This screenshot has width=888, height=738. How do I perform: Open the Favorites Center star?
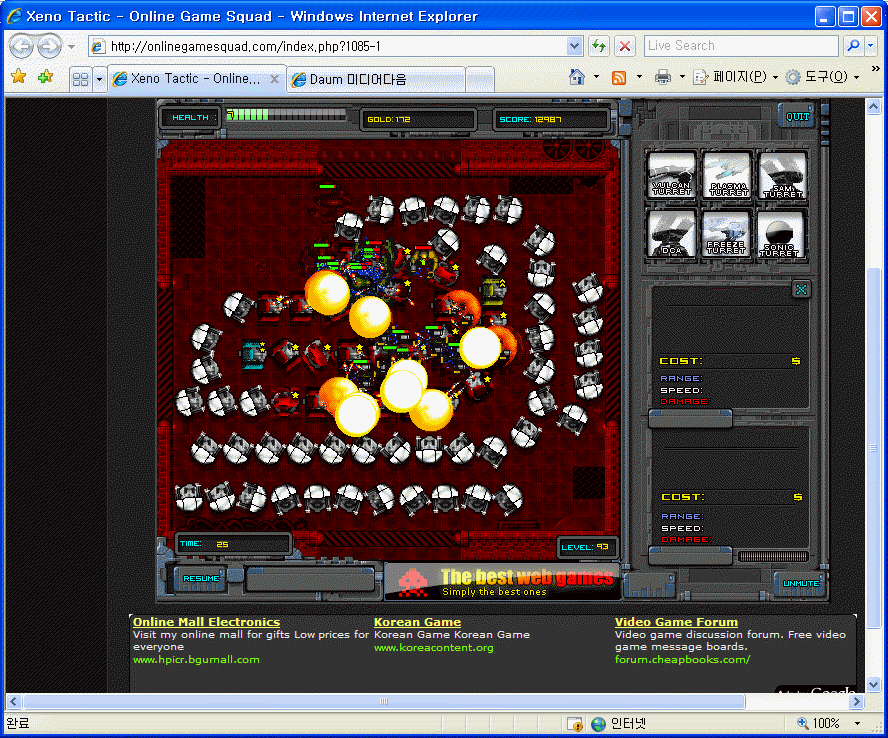point(19,76)
